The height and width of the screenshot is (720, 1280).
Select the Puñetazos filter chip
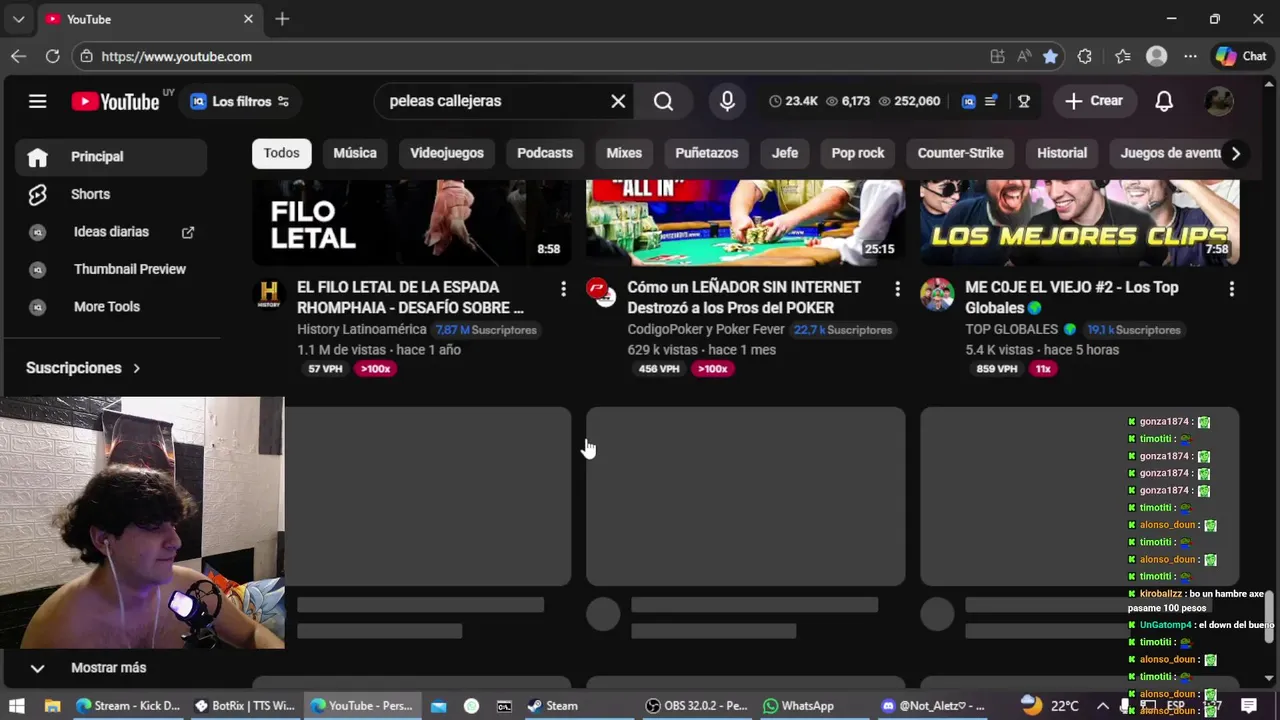(x=706, y=153)
